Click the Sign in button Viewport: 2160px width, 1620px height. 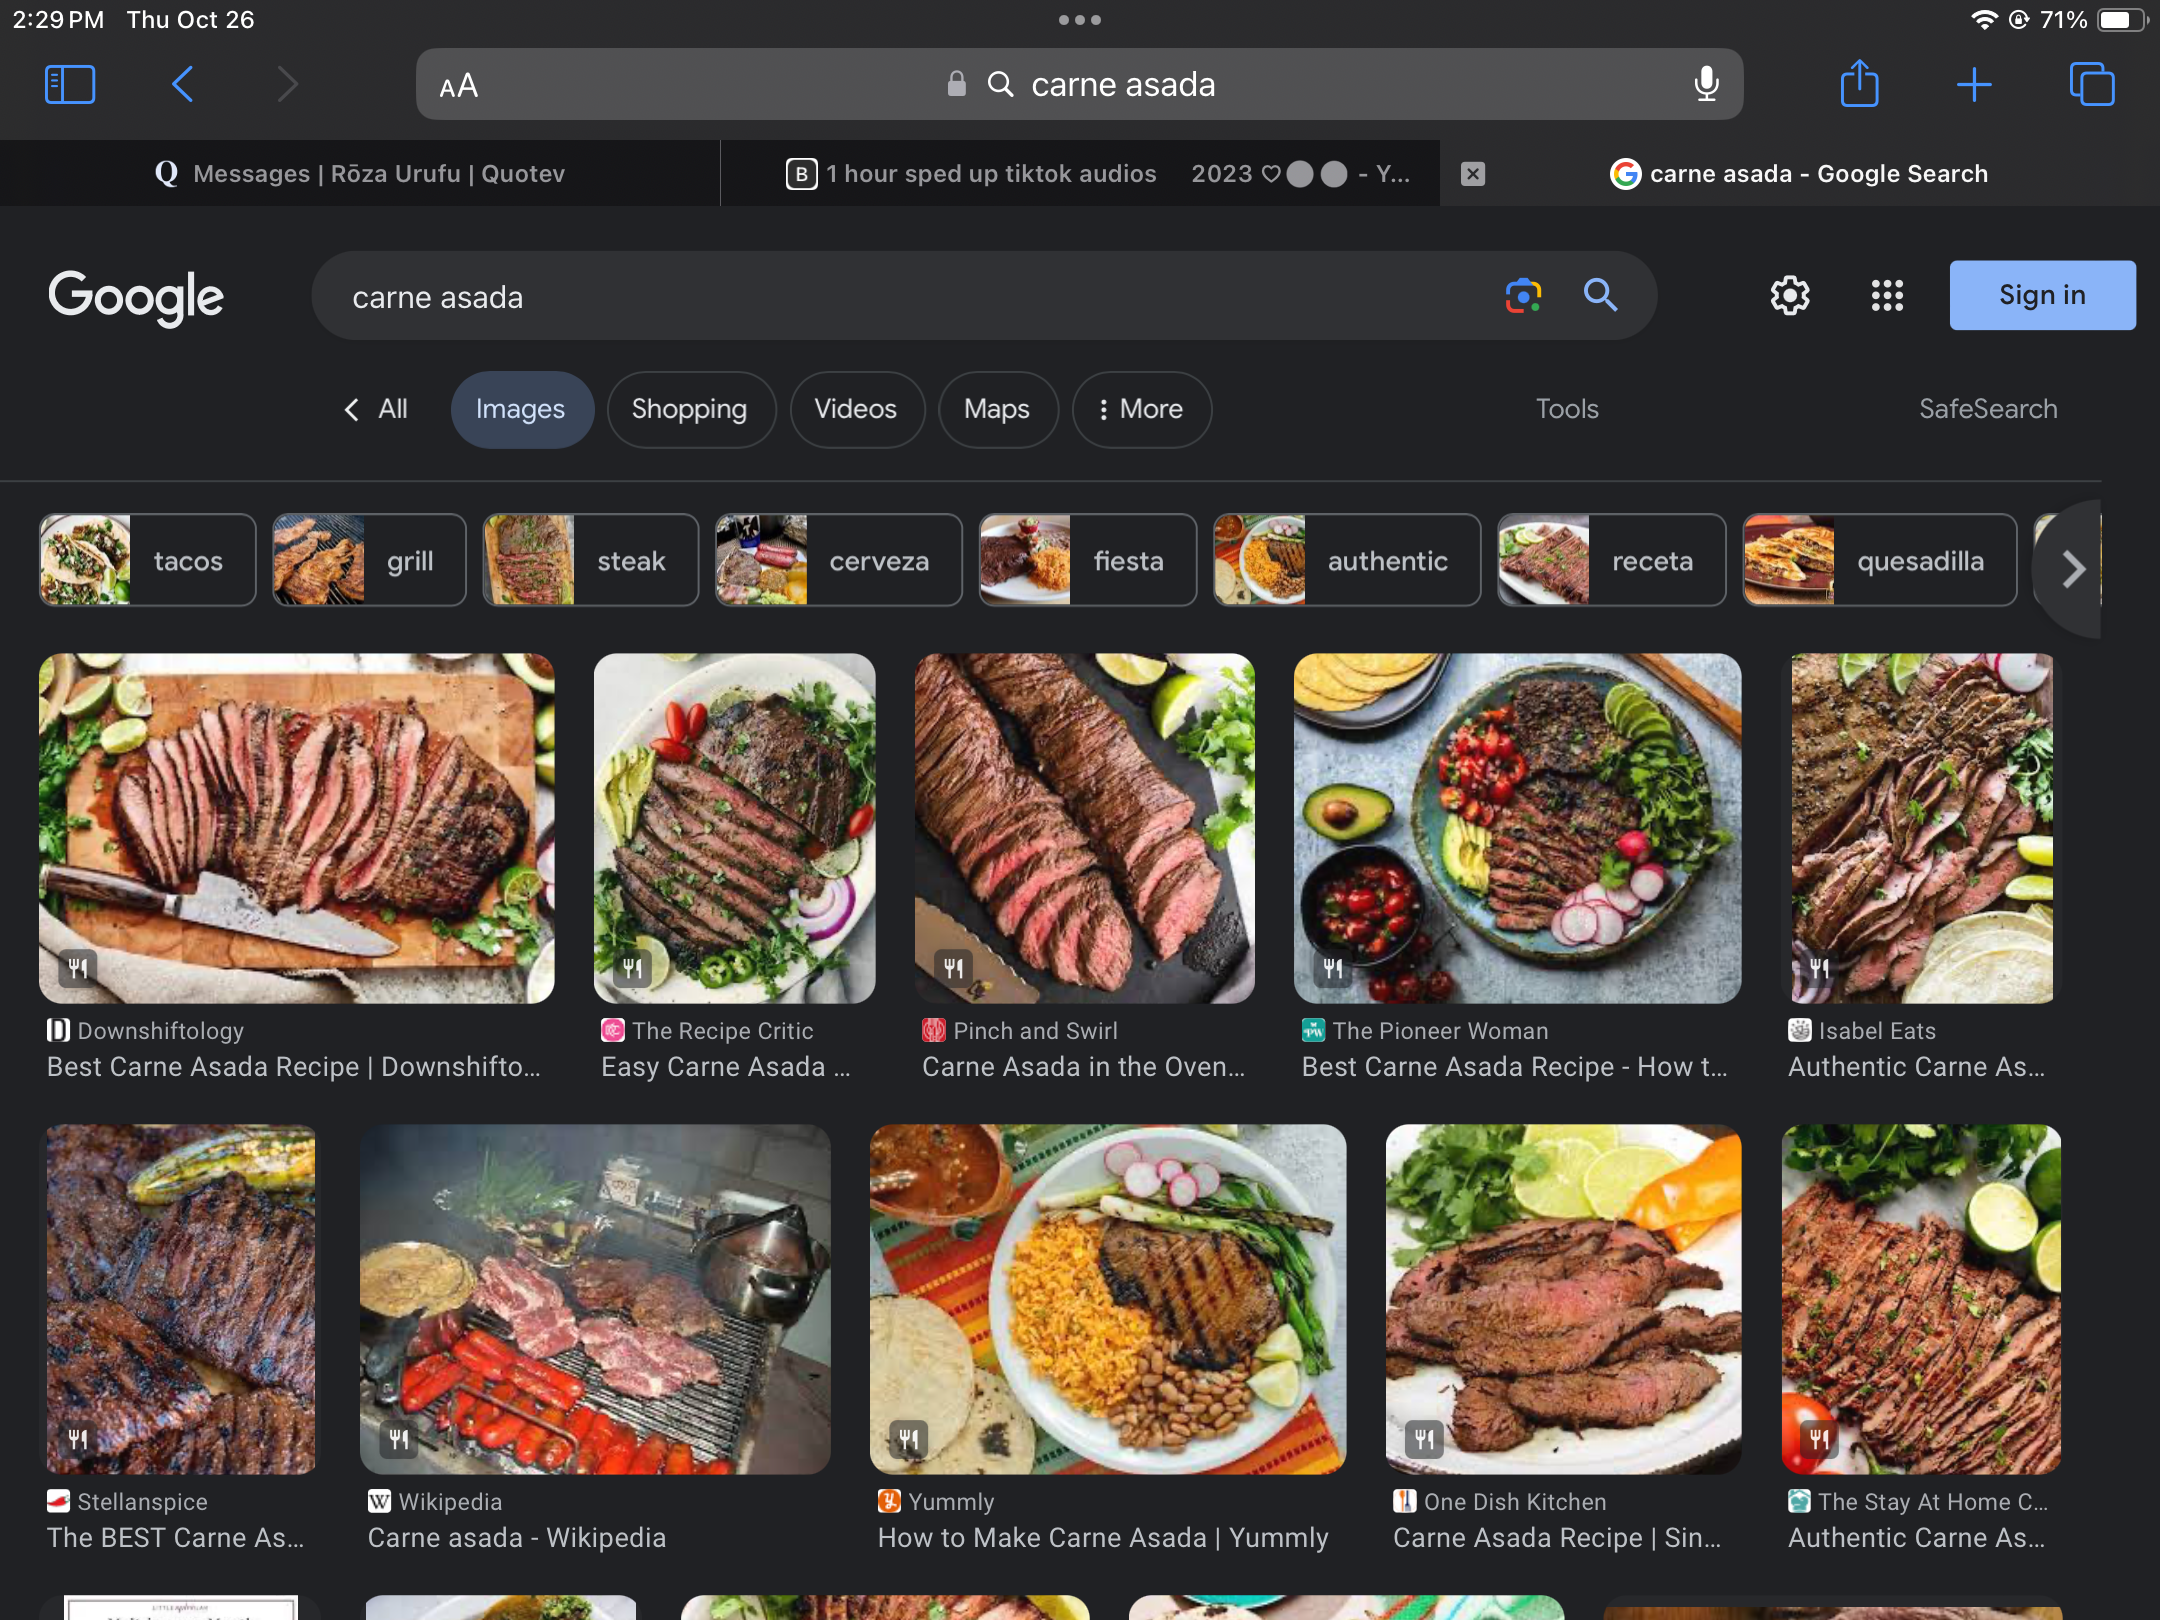pyautogui.click(x=2041, y=296)
